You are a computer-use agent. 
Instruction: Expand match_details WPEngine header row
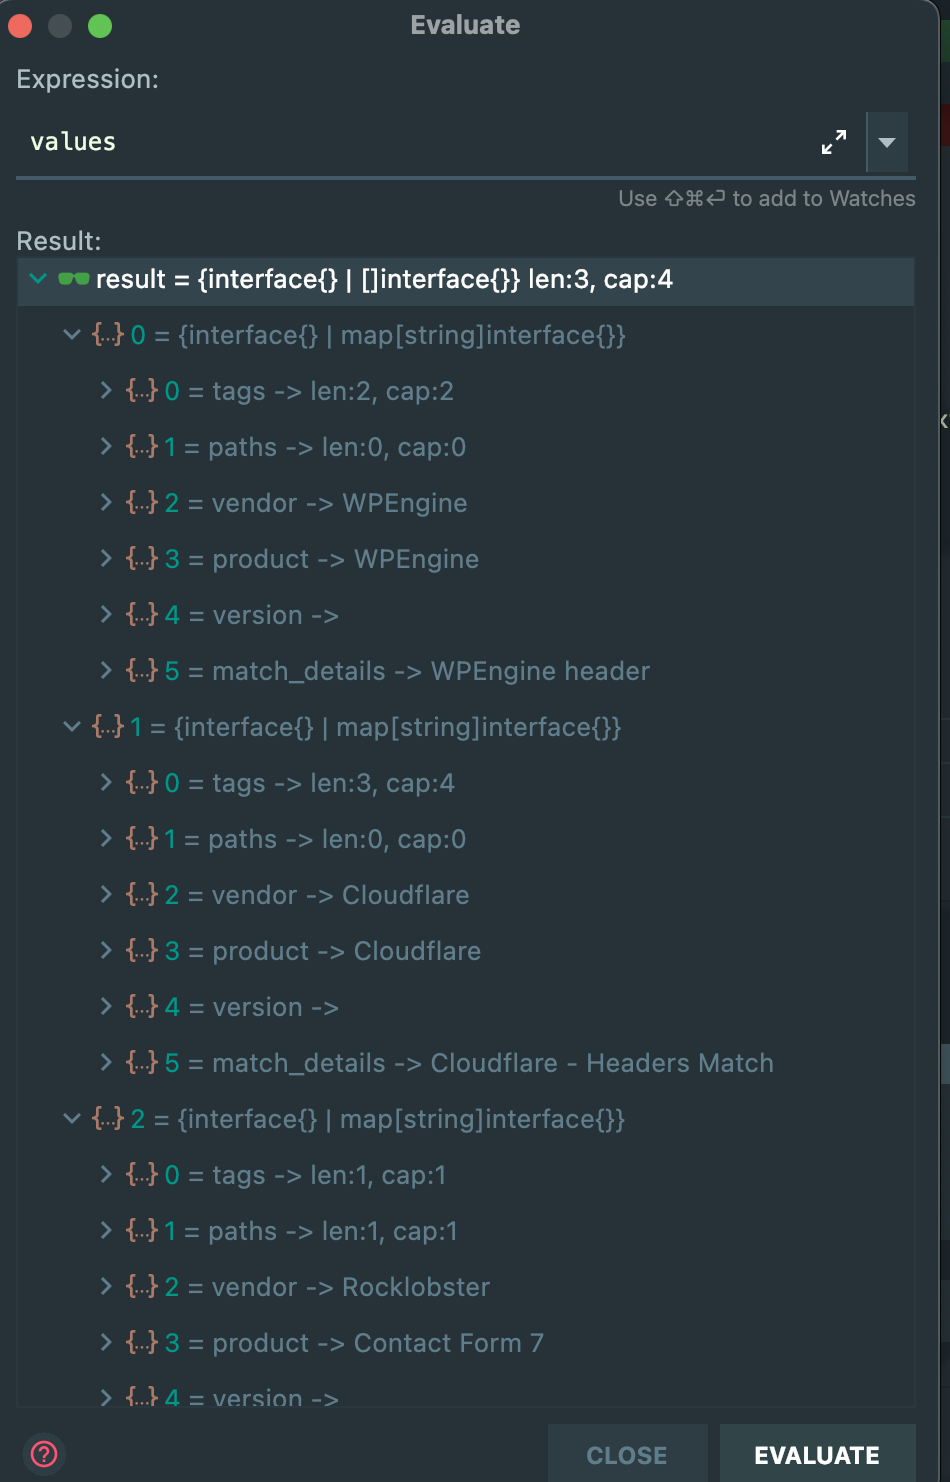pyautogui.click(x=105, y=671)
